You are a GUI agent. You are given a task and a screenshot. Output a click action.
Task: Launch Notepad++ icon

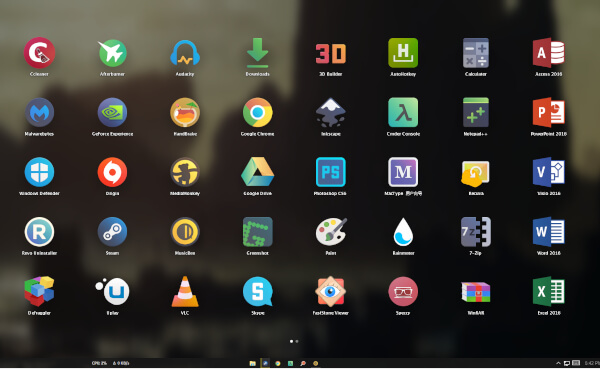pos(476,112)
